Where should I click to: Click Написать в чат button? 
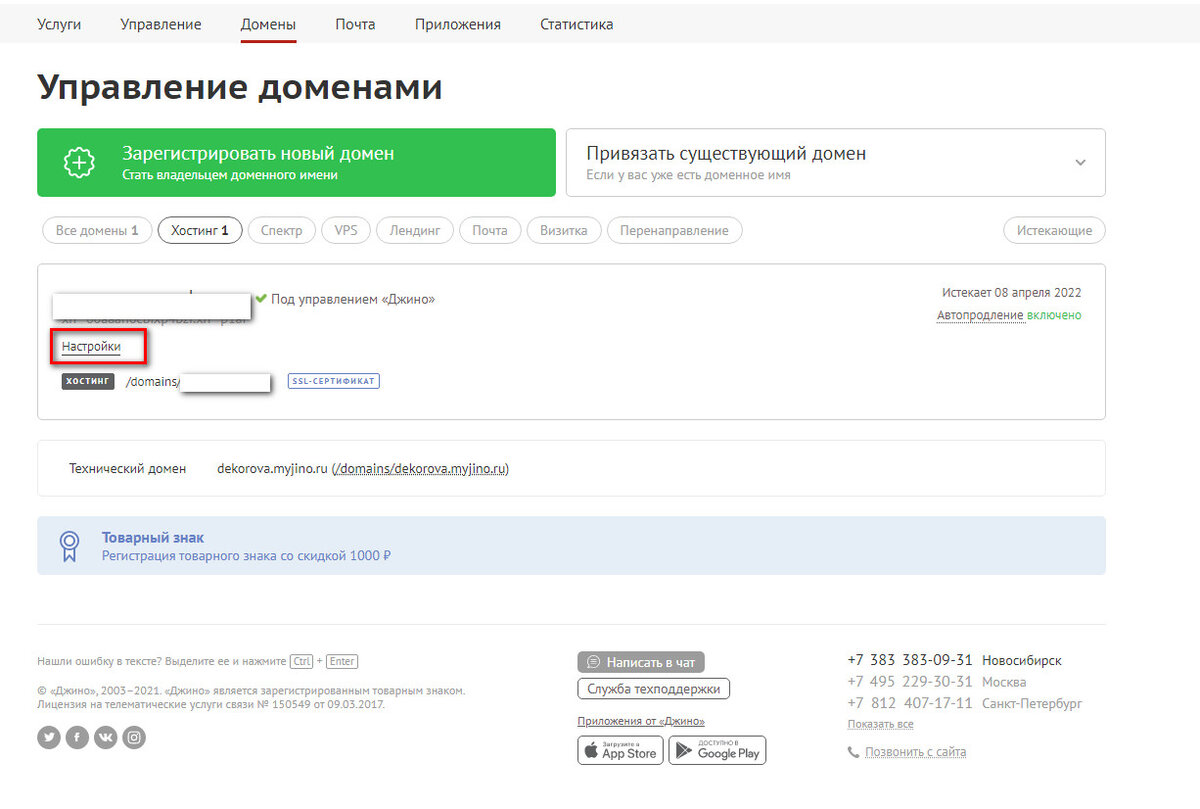pos(641,662)
